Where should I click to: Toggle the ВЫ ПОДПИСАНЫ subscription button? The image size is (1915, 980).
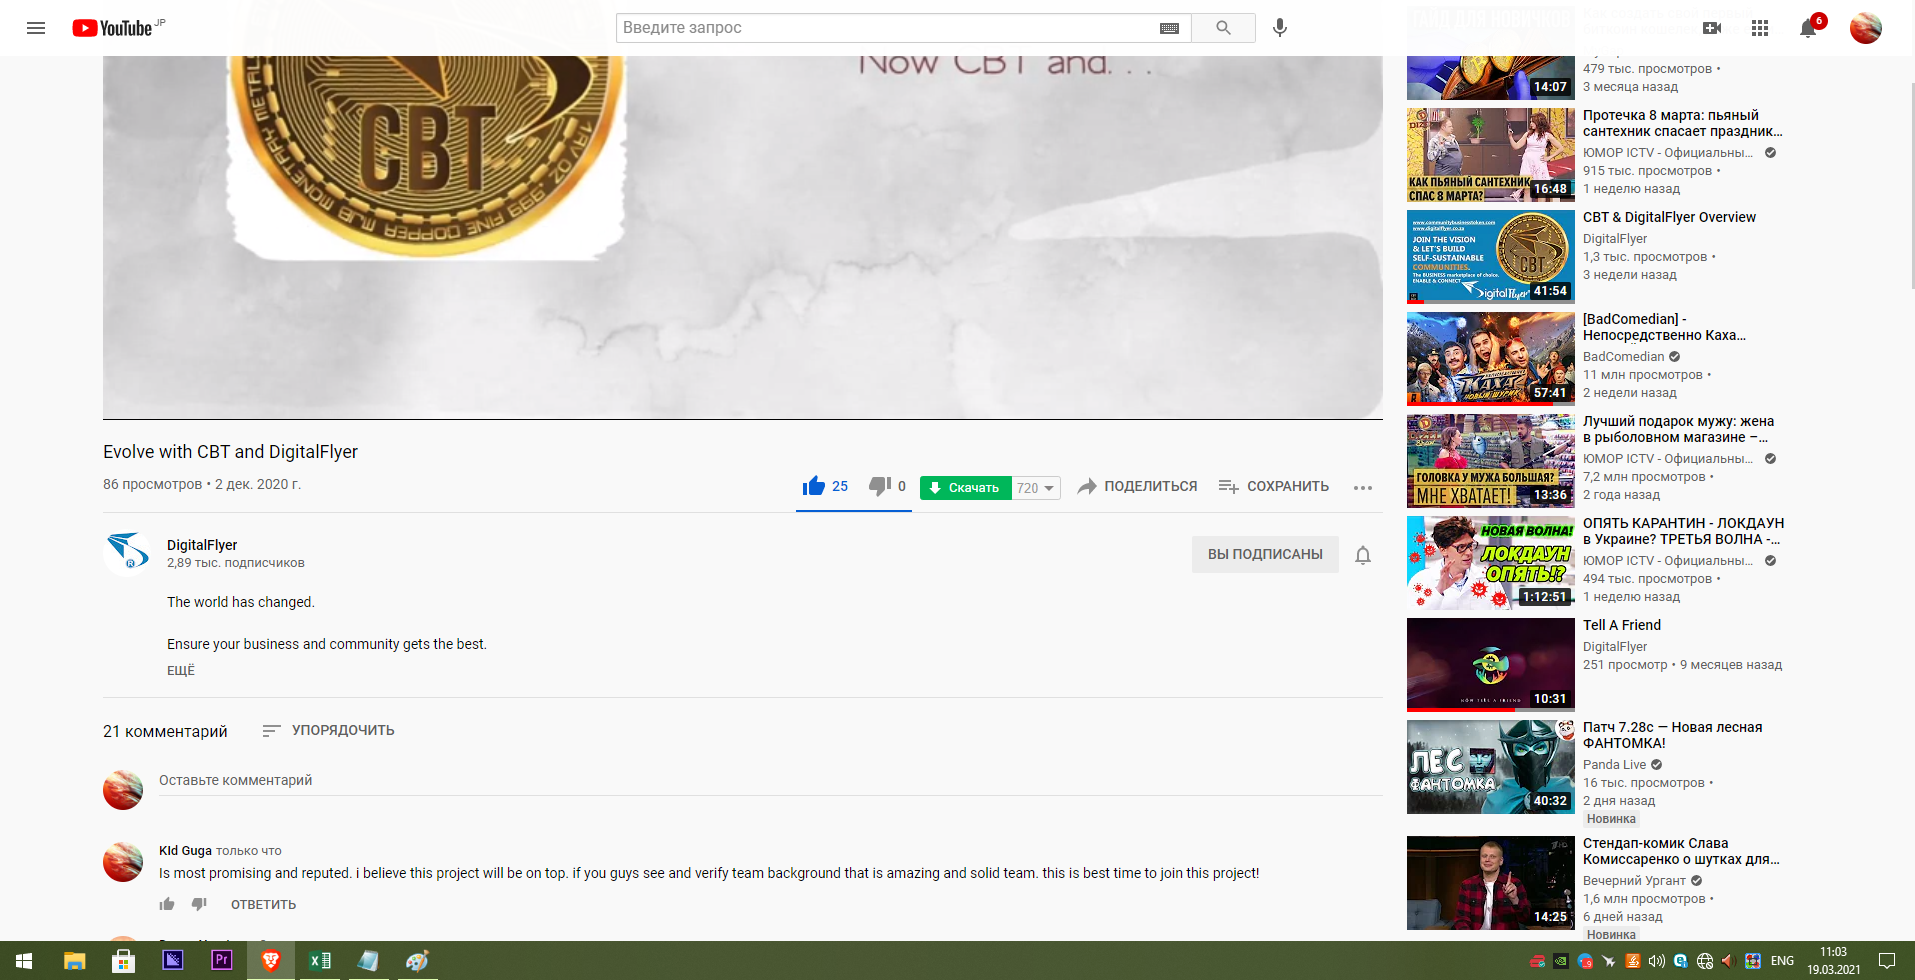click(1265, 554)
